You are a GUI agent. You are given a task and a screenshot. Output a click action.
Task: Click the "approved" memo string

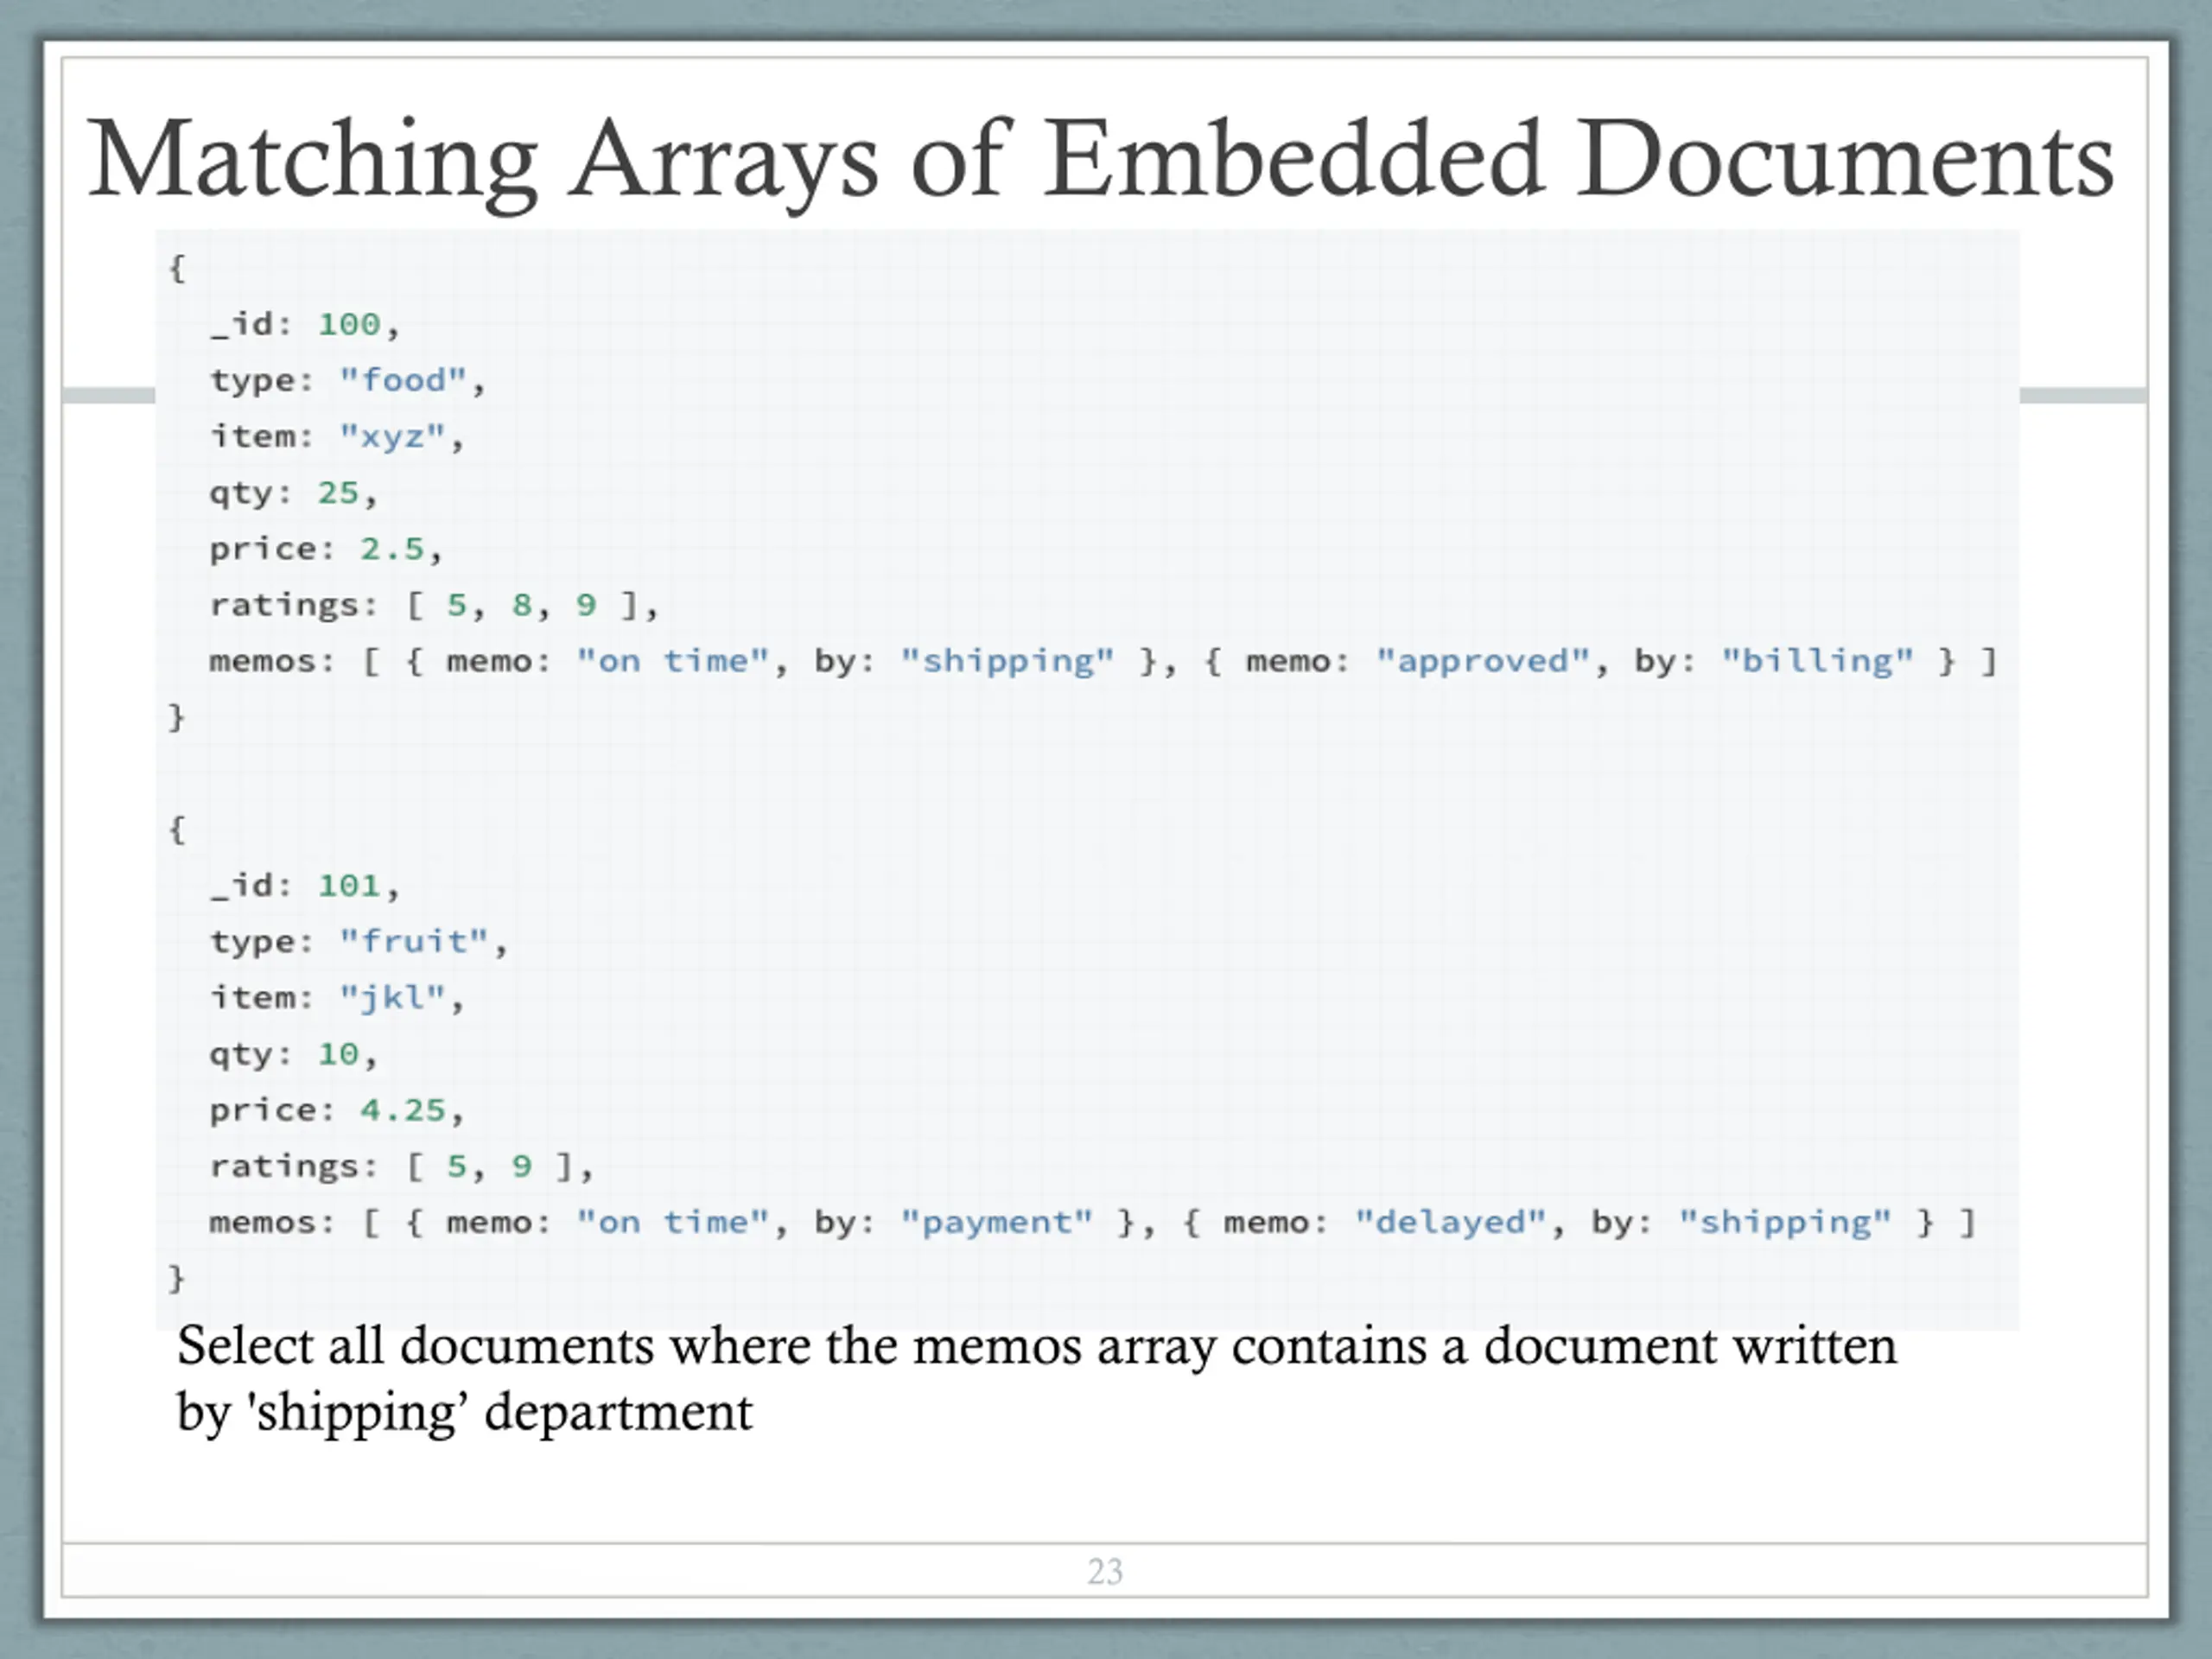click(1483, 662)
